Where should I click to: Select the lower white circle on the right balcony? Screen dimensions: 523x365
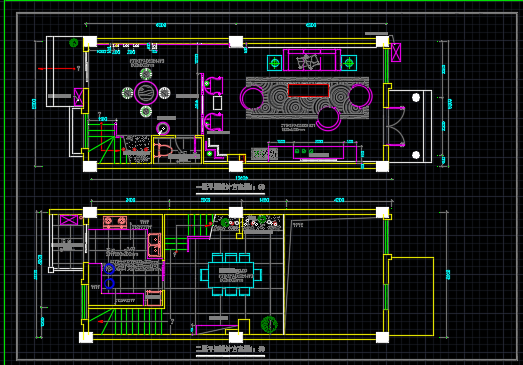(416, 155)
